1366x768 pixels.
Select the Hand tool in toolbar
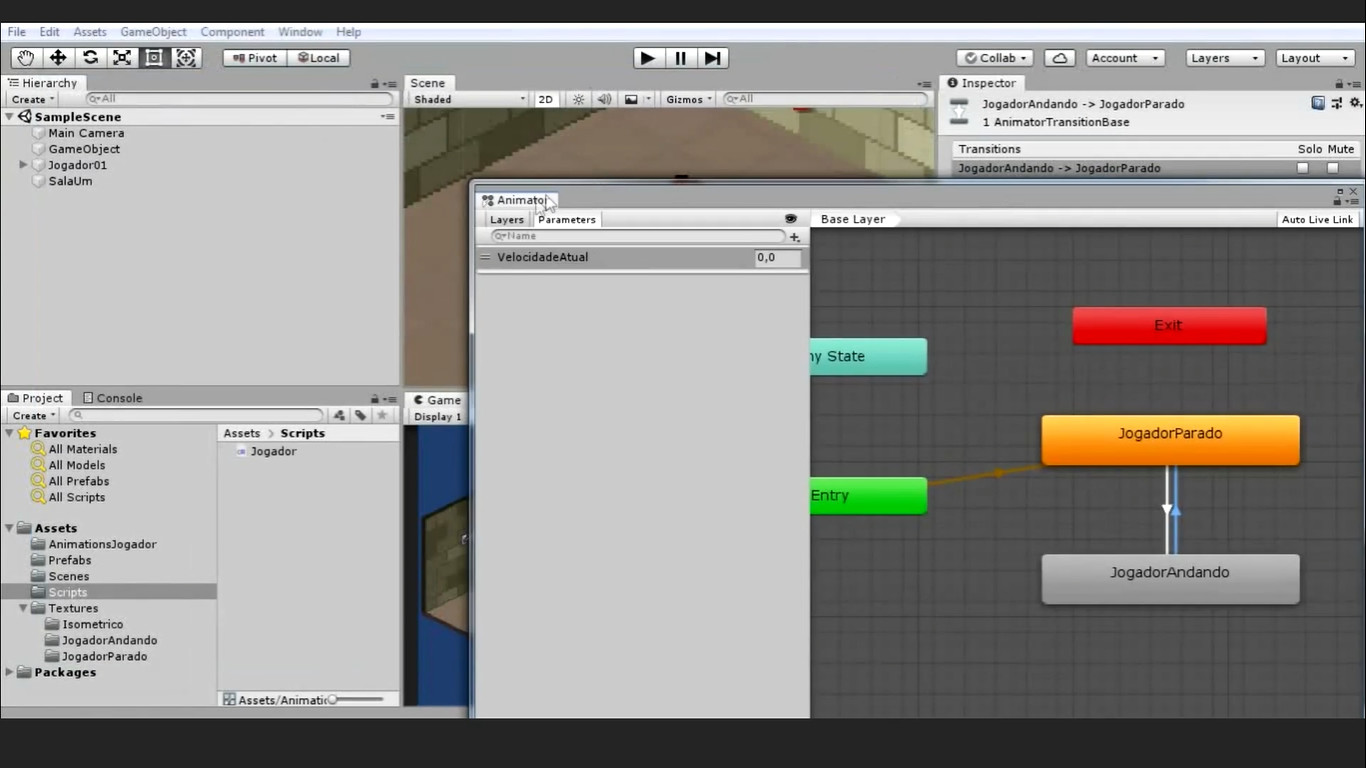[x=25, y=58]
